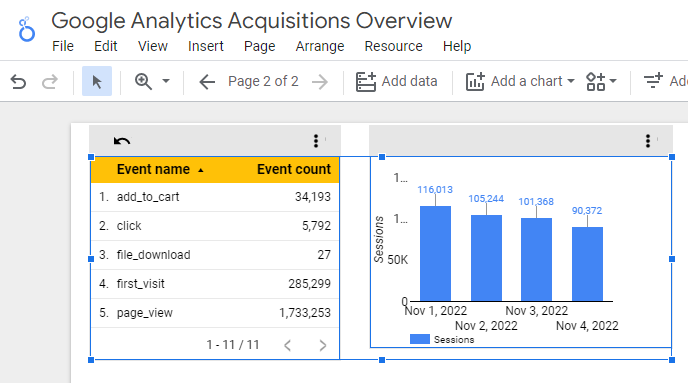Go to the table's next results page
The height and width of the screenshot is (383, 688).
pos(322,345)
